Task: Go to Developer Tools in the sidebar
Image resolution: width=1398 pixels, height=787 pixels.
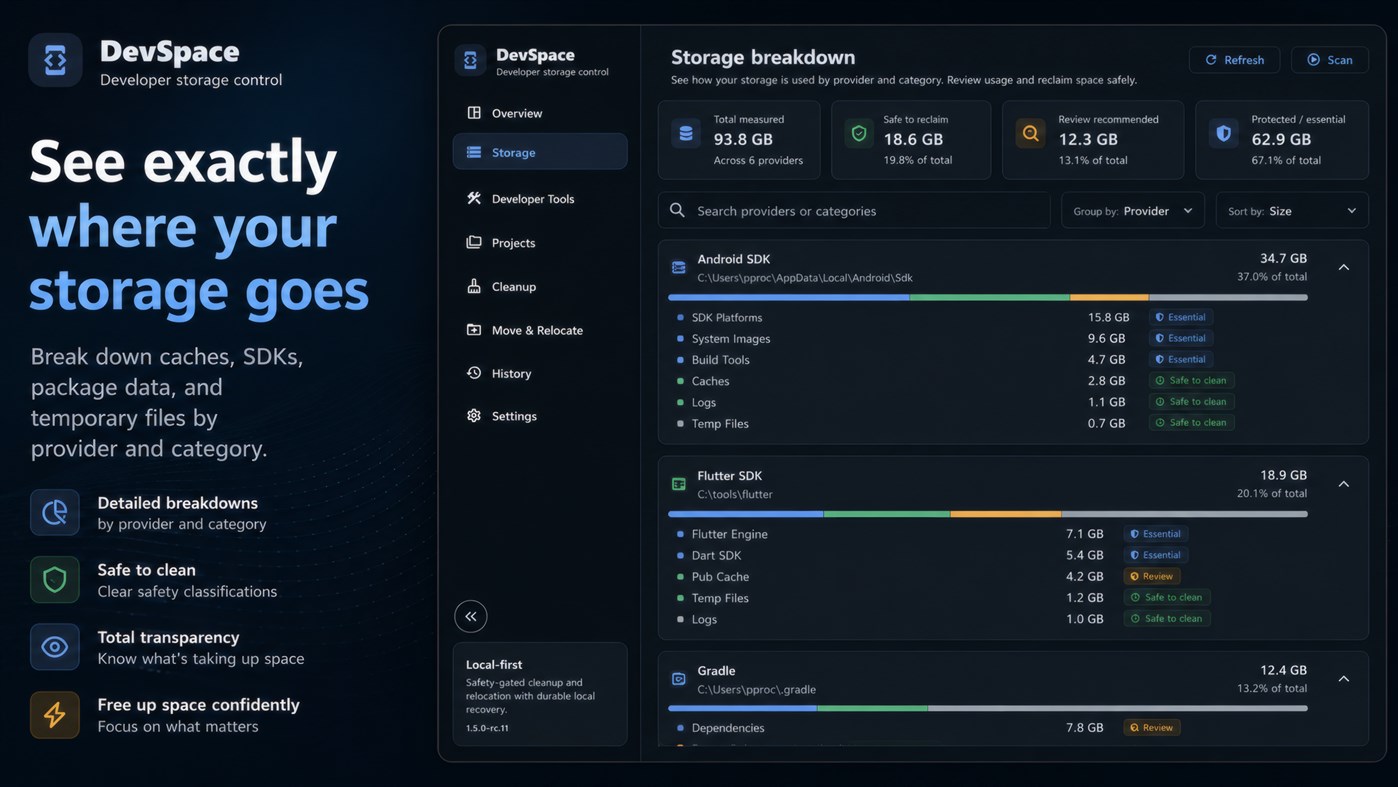Action: pyautogui.click(x=540, y=199)
